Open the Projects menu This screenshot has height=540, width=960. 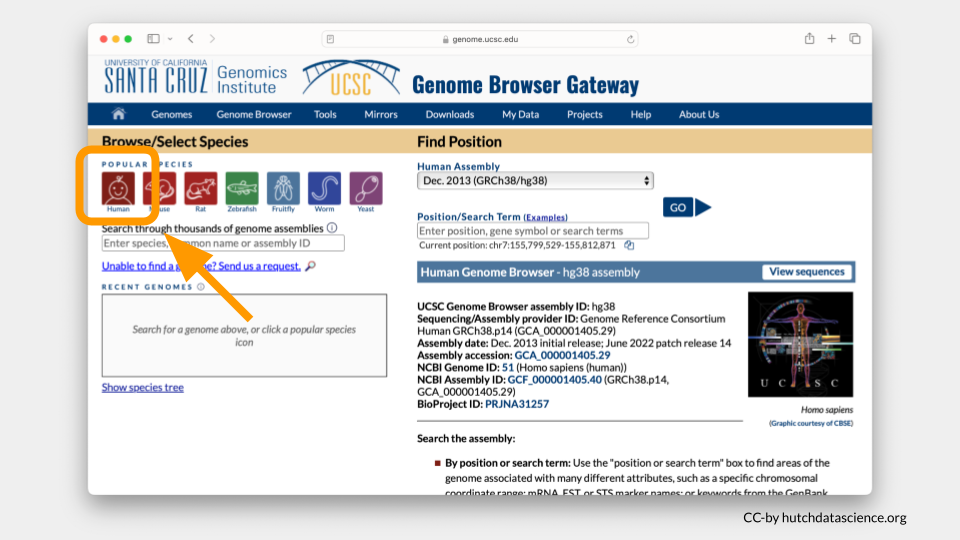(585, 114)
